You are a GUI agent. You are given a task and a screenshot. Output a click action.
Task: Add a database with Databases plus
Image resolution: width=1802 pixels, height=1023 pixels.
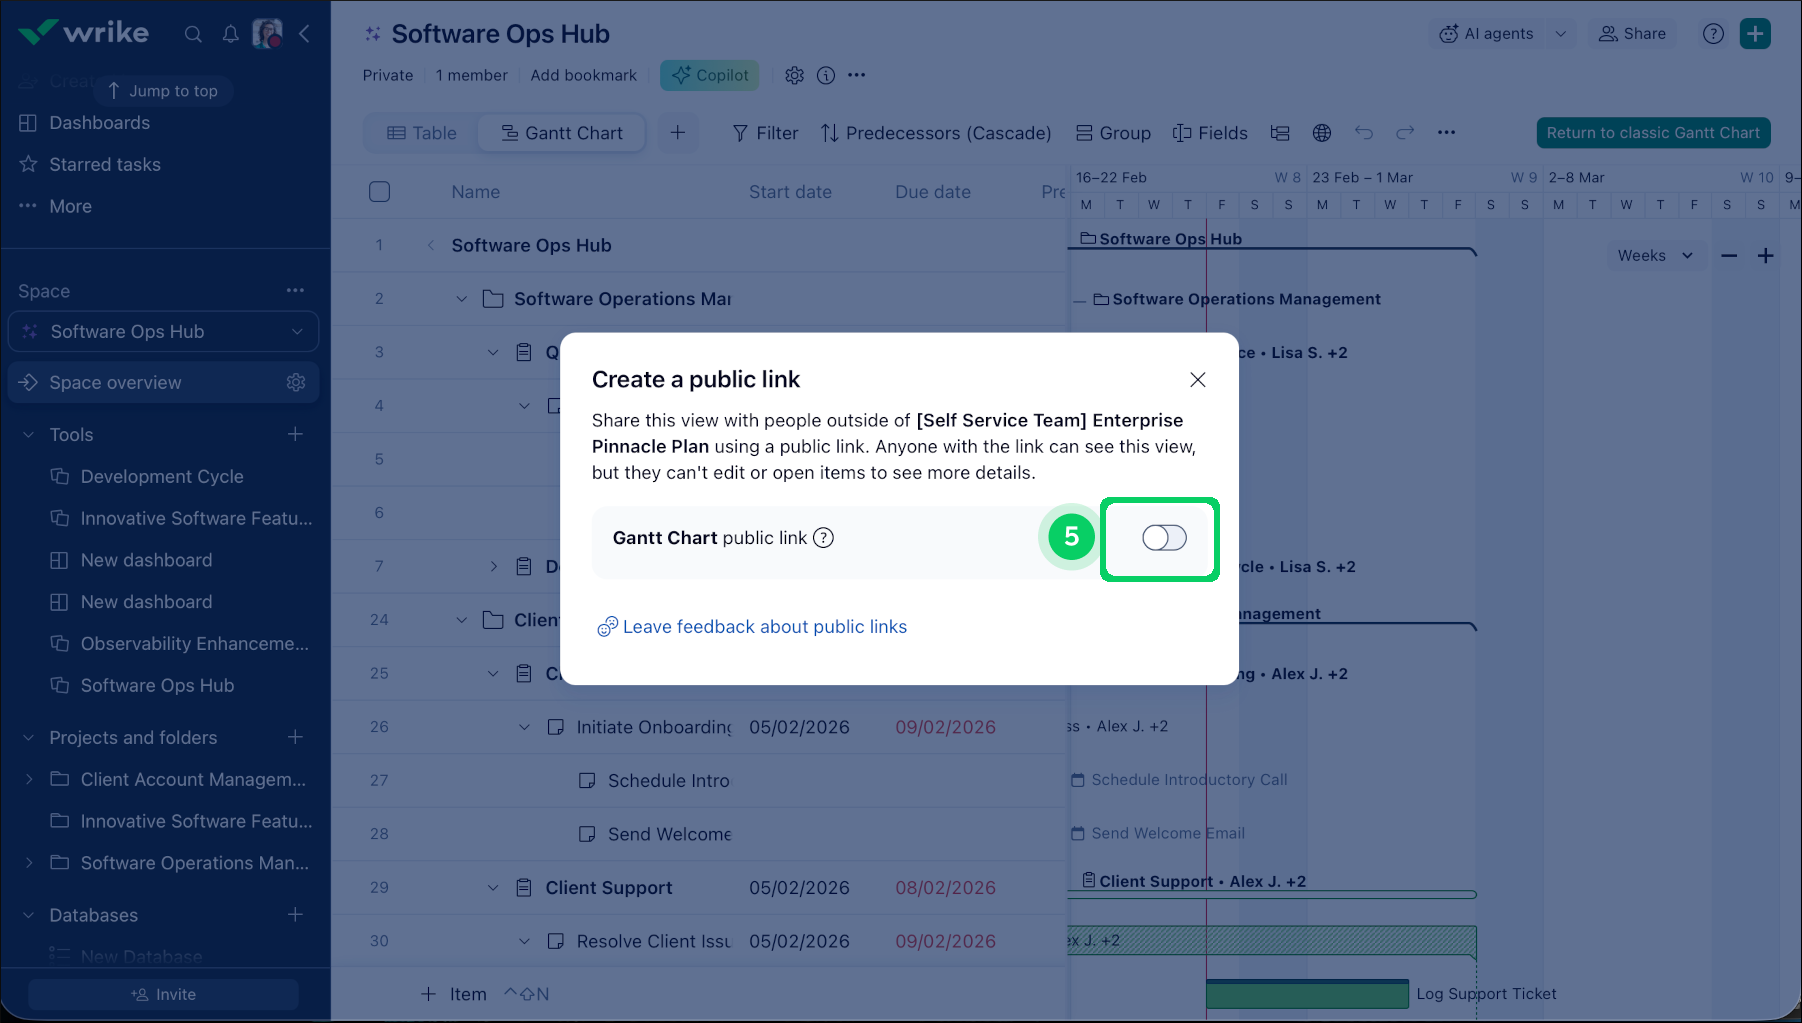coord(295,915)
